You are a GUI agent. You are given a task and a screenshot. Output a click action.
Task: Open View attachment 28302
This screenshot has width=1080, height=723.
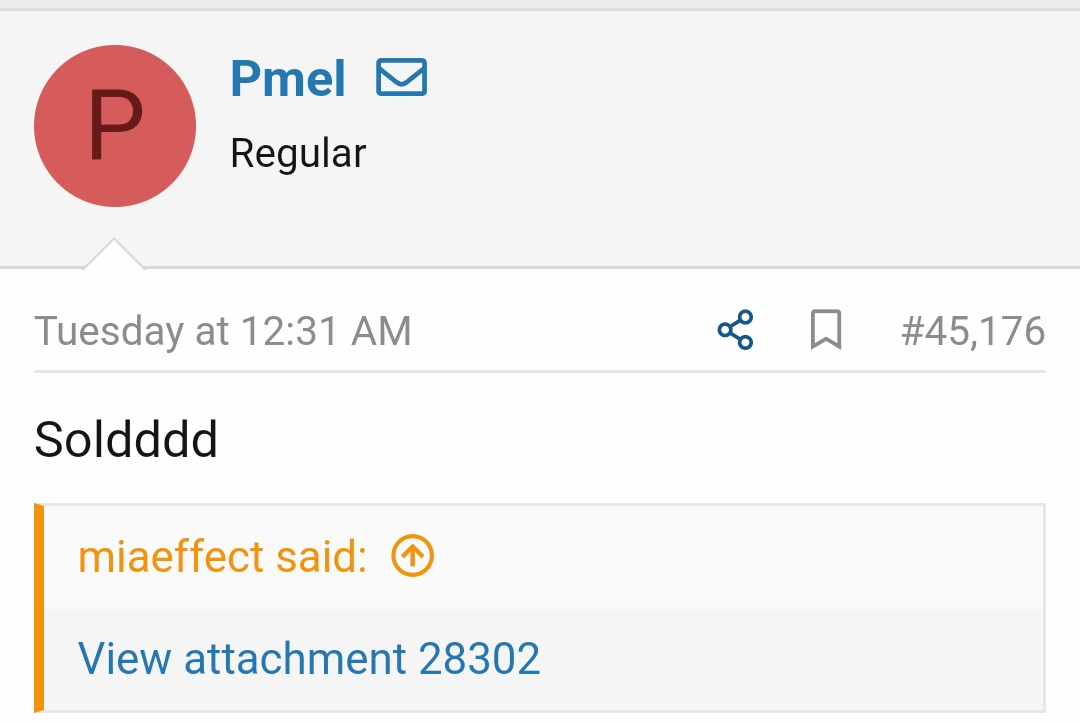[309, 658]
